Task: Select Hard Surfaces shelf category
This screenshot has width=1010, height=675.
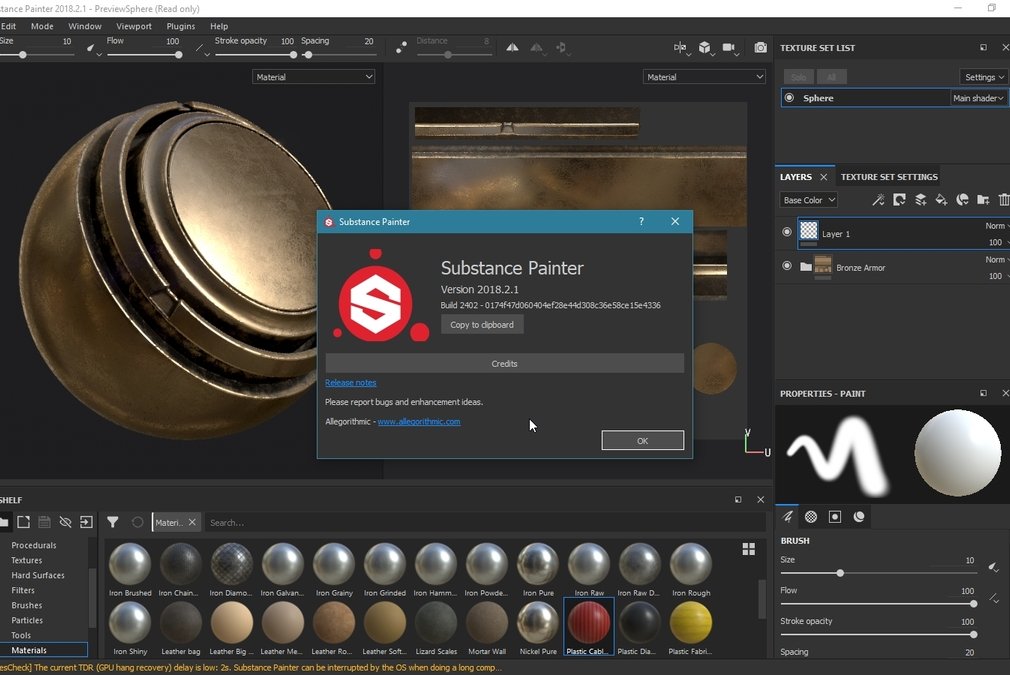Action: point(38,575)
